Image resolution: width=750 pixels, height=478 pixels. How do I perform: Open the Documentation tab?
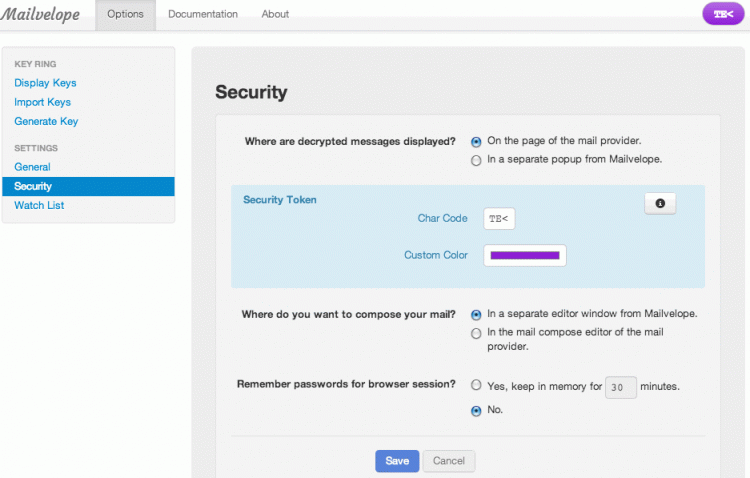point(203,14)
